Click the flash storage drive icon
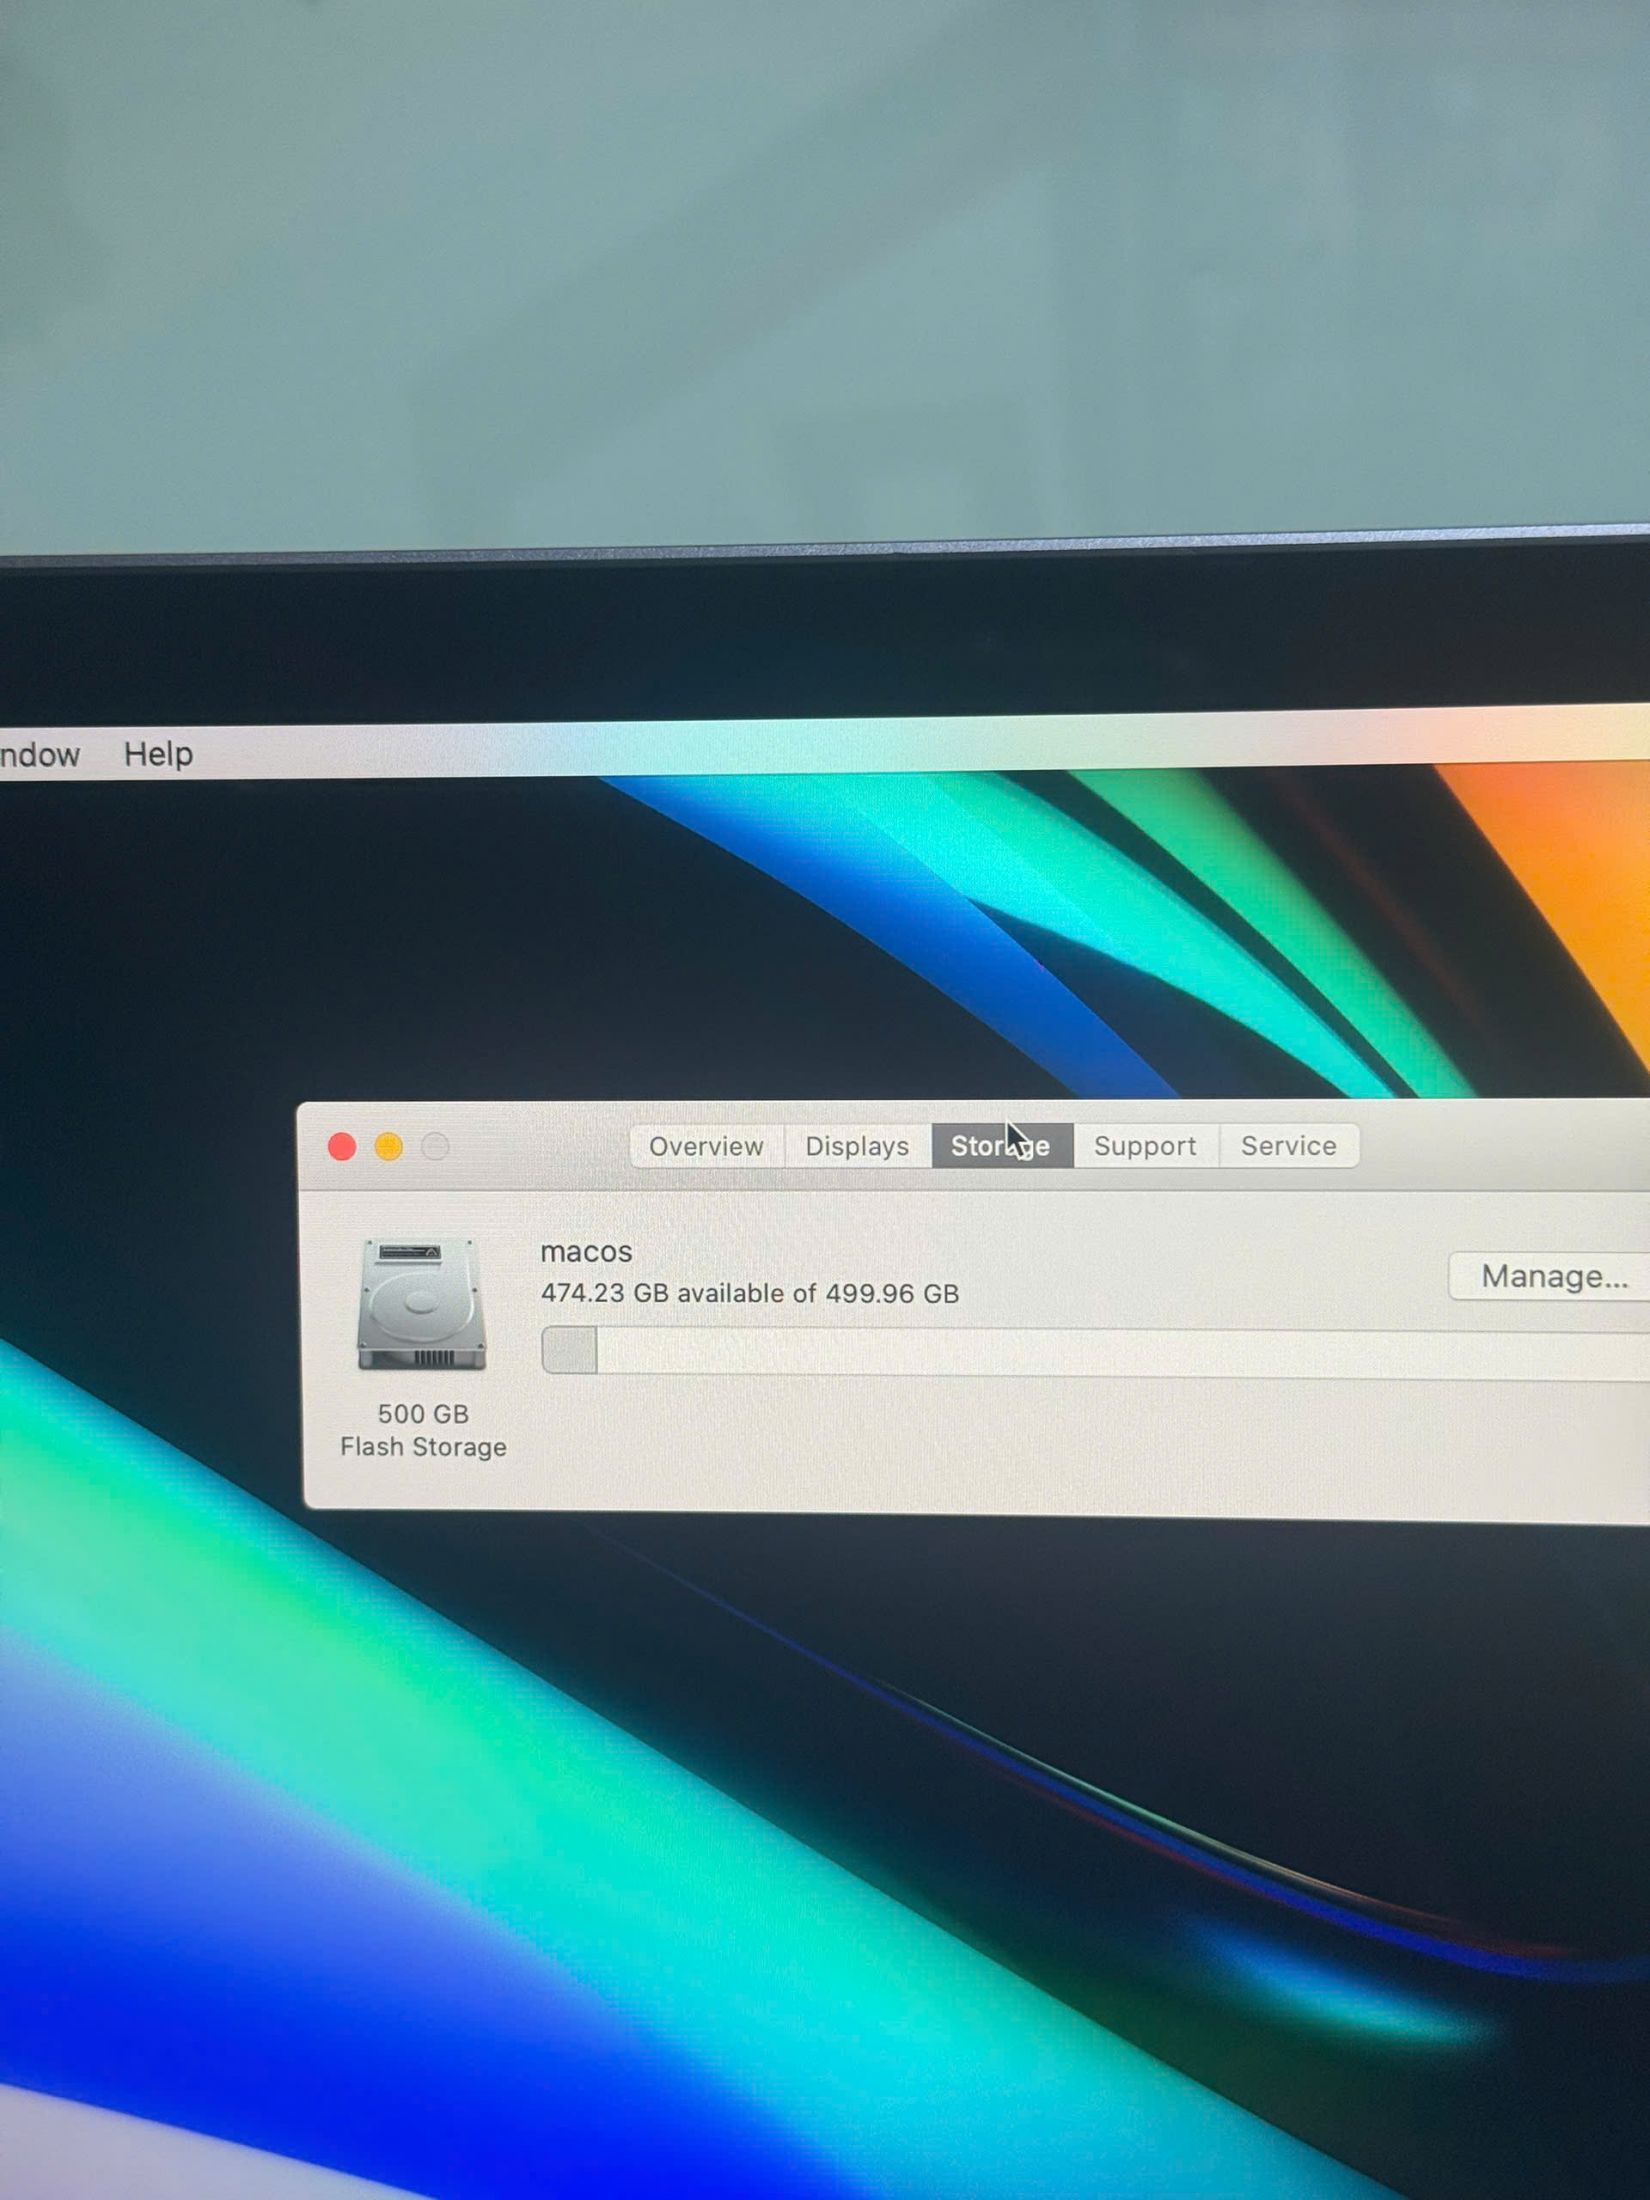The image size is (1650, 2200). (x=422, y=1303)
